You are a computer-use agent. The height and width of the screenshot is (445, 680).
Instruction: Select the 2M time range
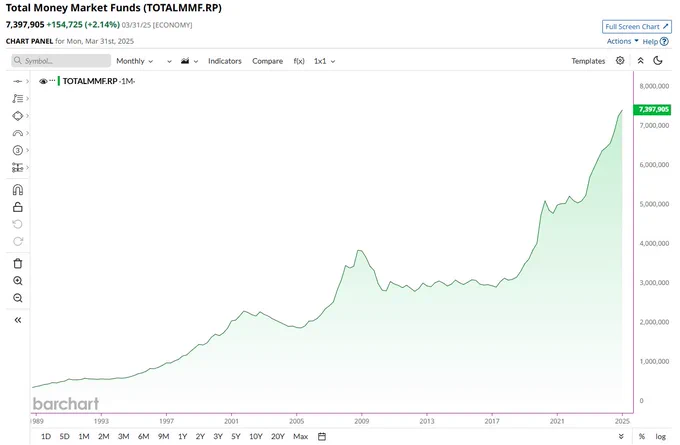coord(104,436)
